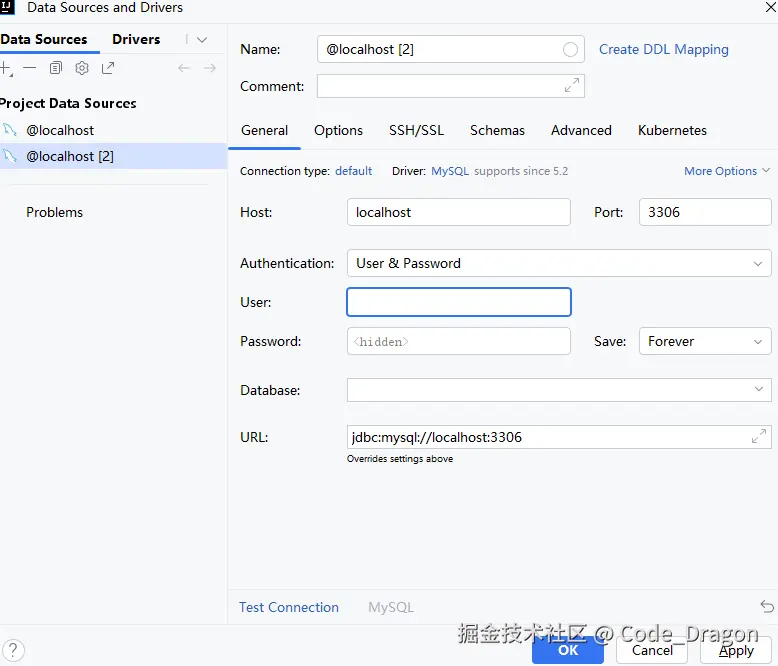This screenshot has width=778, height=666.
Task: Click the MySQL driver link
Action: (450, 171)
